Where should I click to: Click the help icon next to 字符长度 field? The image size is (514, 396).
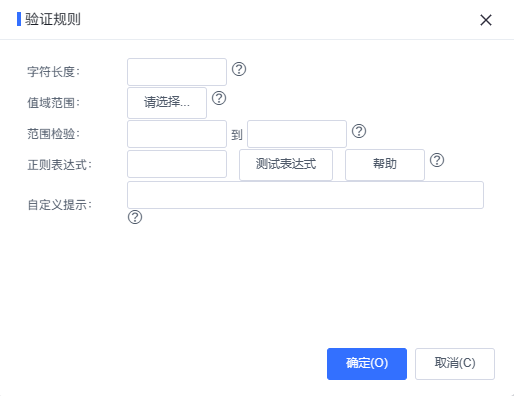pyautogui.click(x=239, y=69)
